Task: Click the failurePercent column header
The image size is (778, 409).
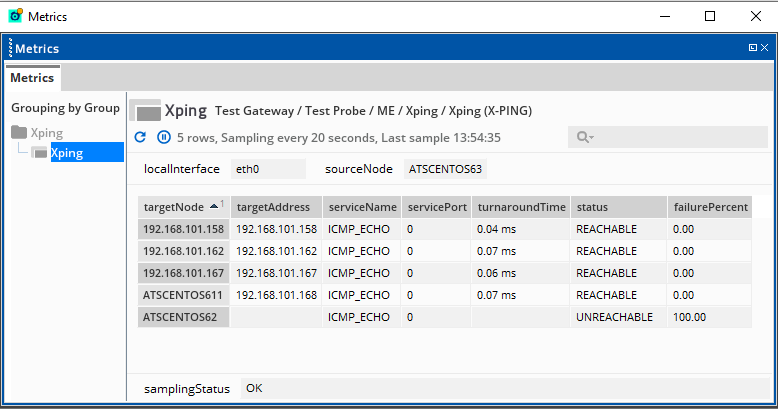Action: (x=708, y=207)
